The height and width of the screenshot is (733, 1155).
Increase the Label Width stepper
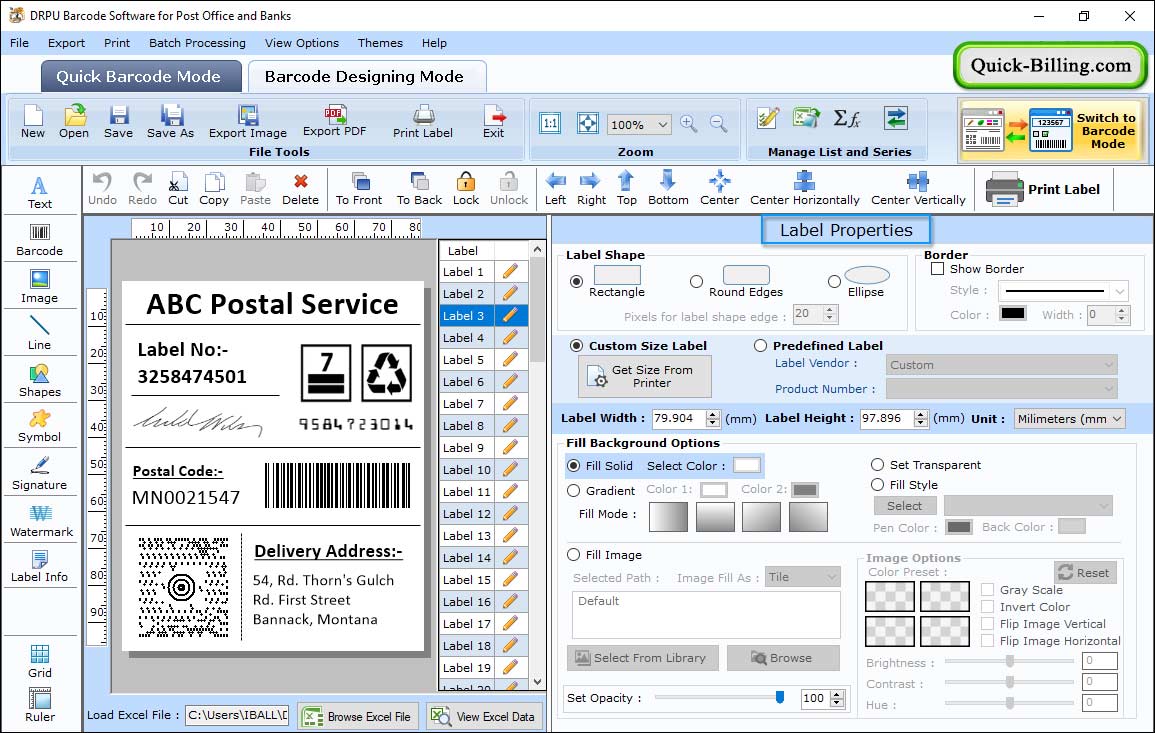pos(712,414)
